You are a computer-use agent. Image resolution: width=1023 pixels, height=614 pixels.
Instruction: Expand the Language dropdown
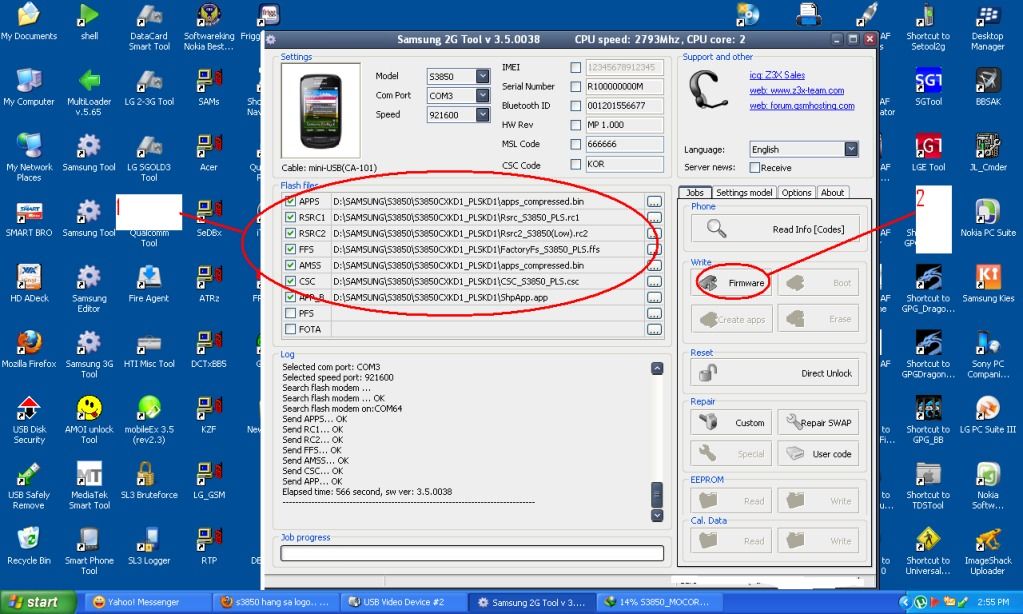[851, 149]
